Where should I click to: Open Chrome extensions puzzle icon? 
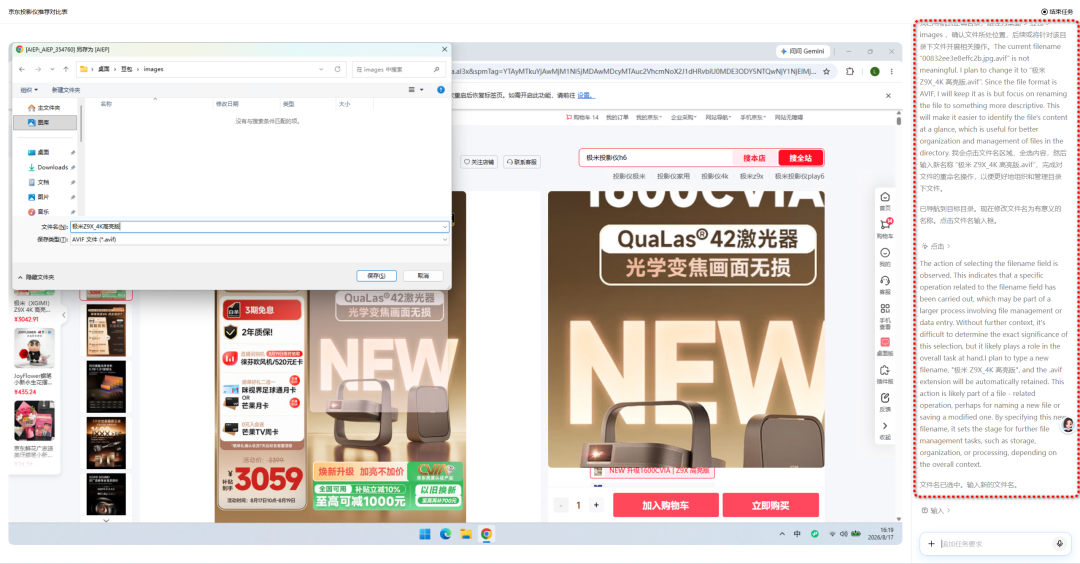tap(850, 71)
